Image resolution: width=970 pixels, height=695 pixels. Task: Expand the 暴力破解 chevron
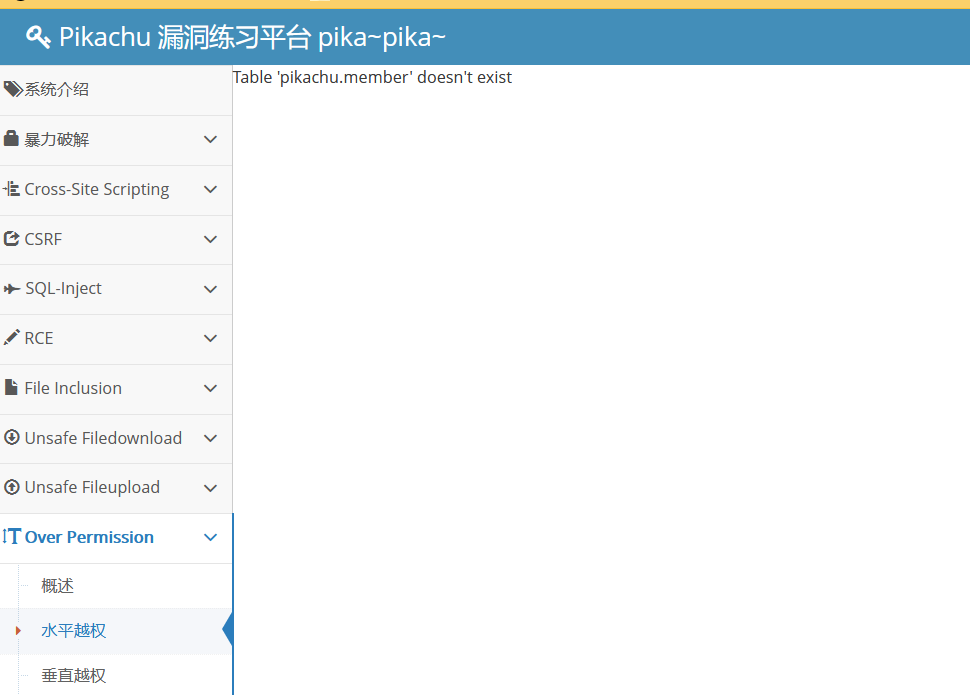tap(210, 140)
